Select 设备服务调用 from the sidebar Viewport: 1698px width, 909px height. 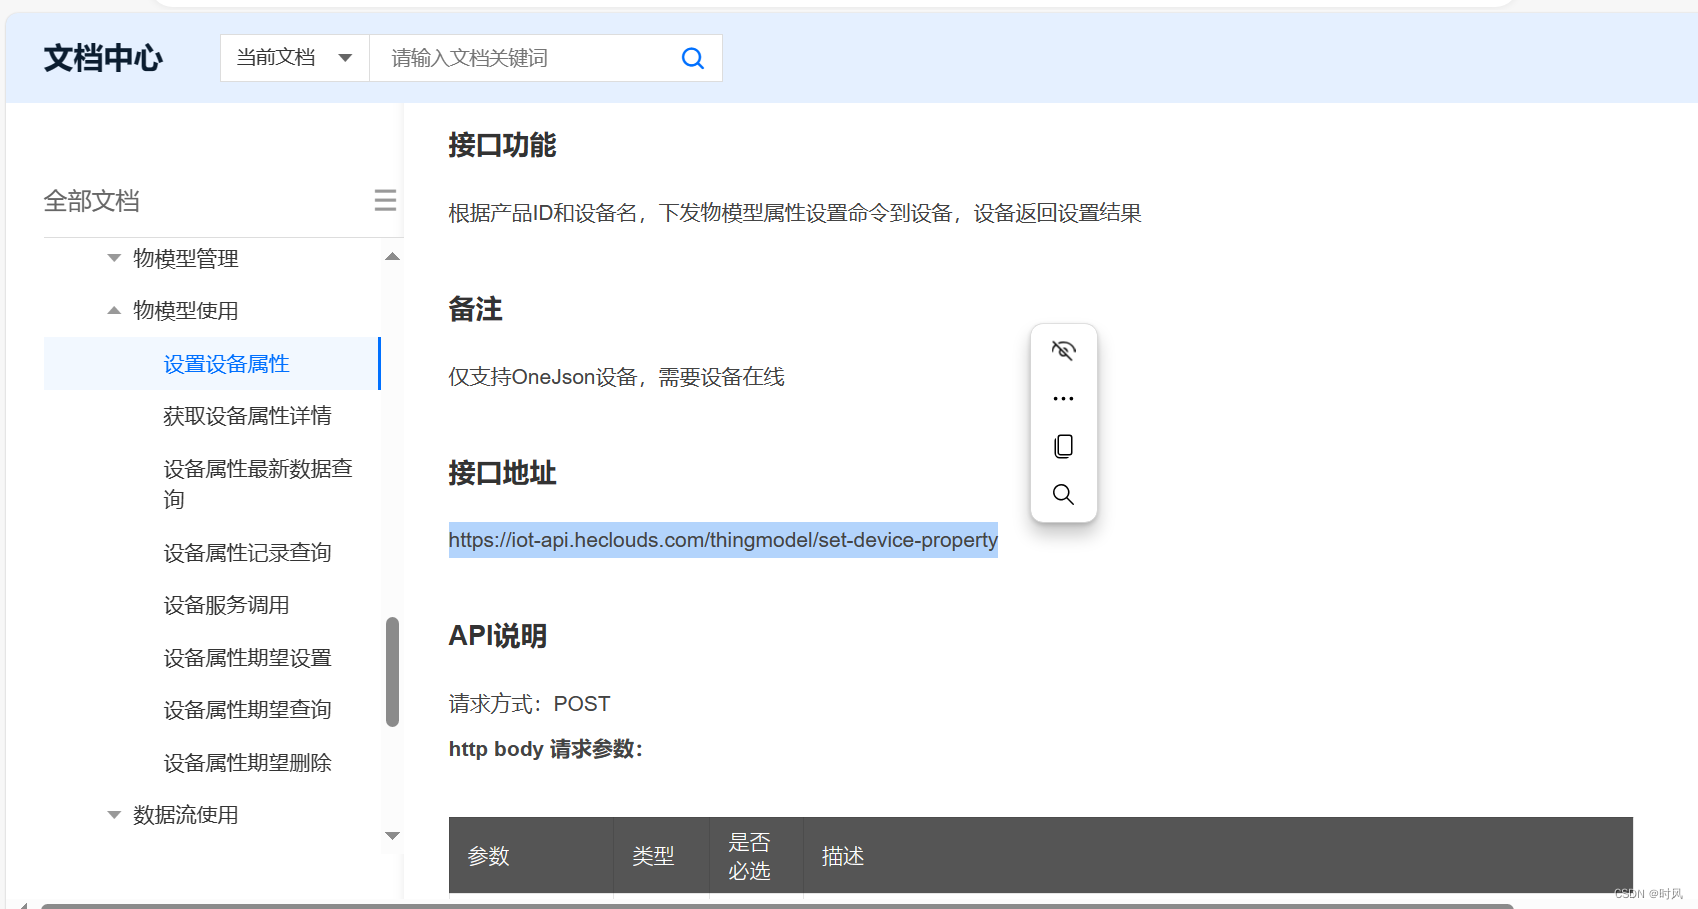pyautogui.click(x=226, y=604)
